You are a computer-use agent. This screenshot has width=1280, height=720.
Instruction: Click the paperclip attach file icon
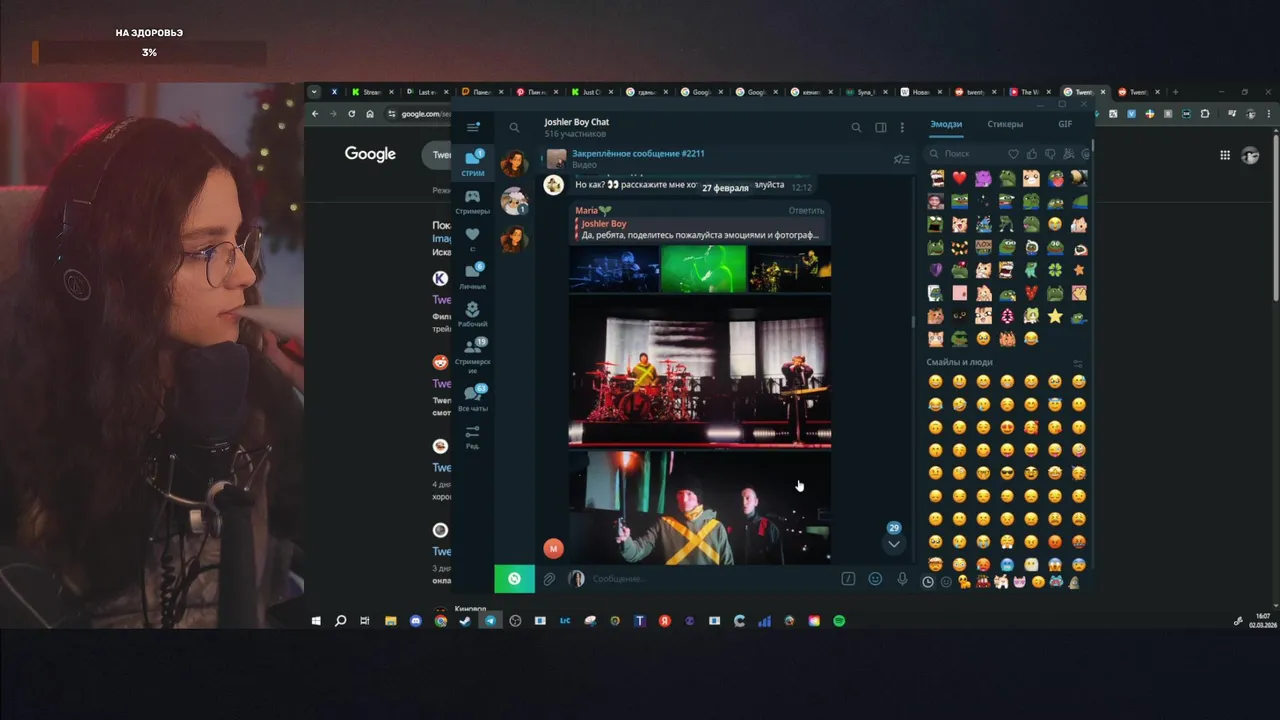pyautogui.click(x=549, y=579)
